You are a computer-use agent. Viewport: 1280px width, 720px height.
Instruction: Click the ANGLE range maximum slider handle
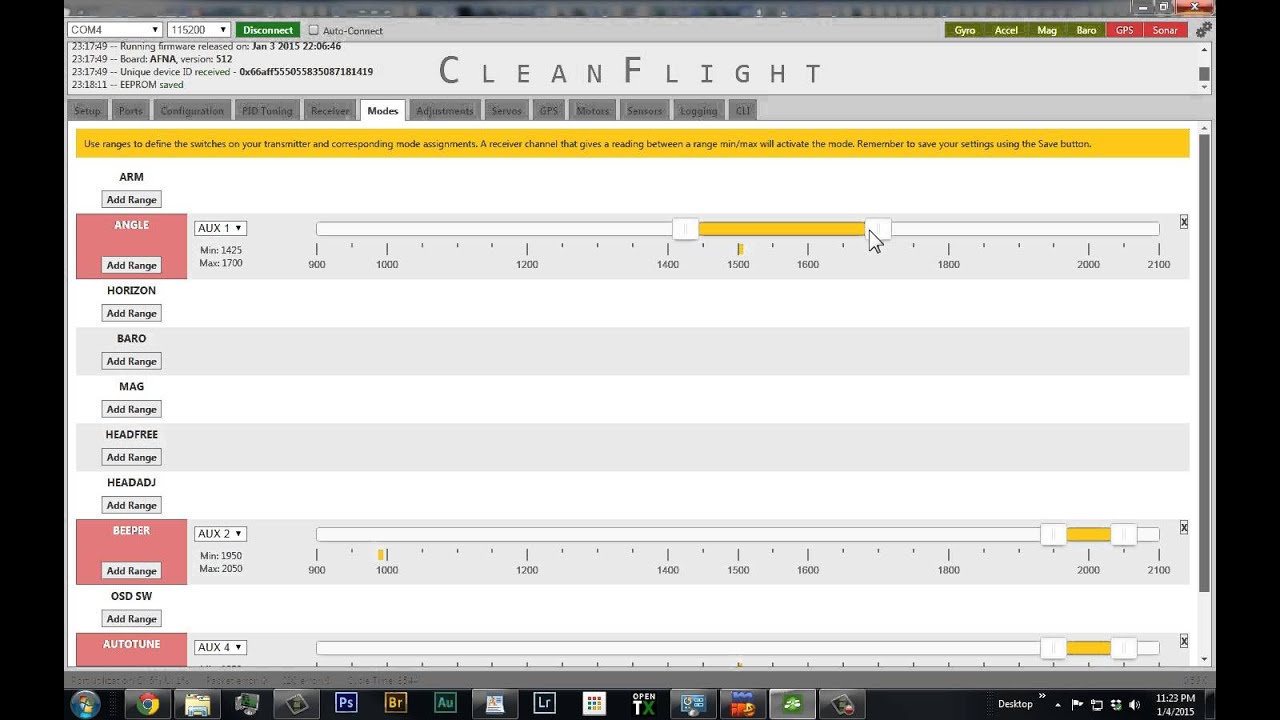tap(877, 229)
